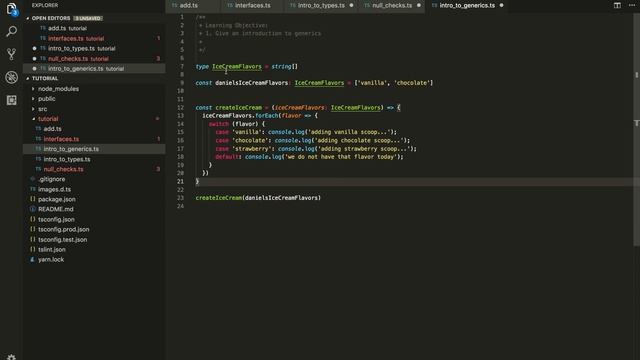Expand the public folder

click(x=47, y=99)
